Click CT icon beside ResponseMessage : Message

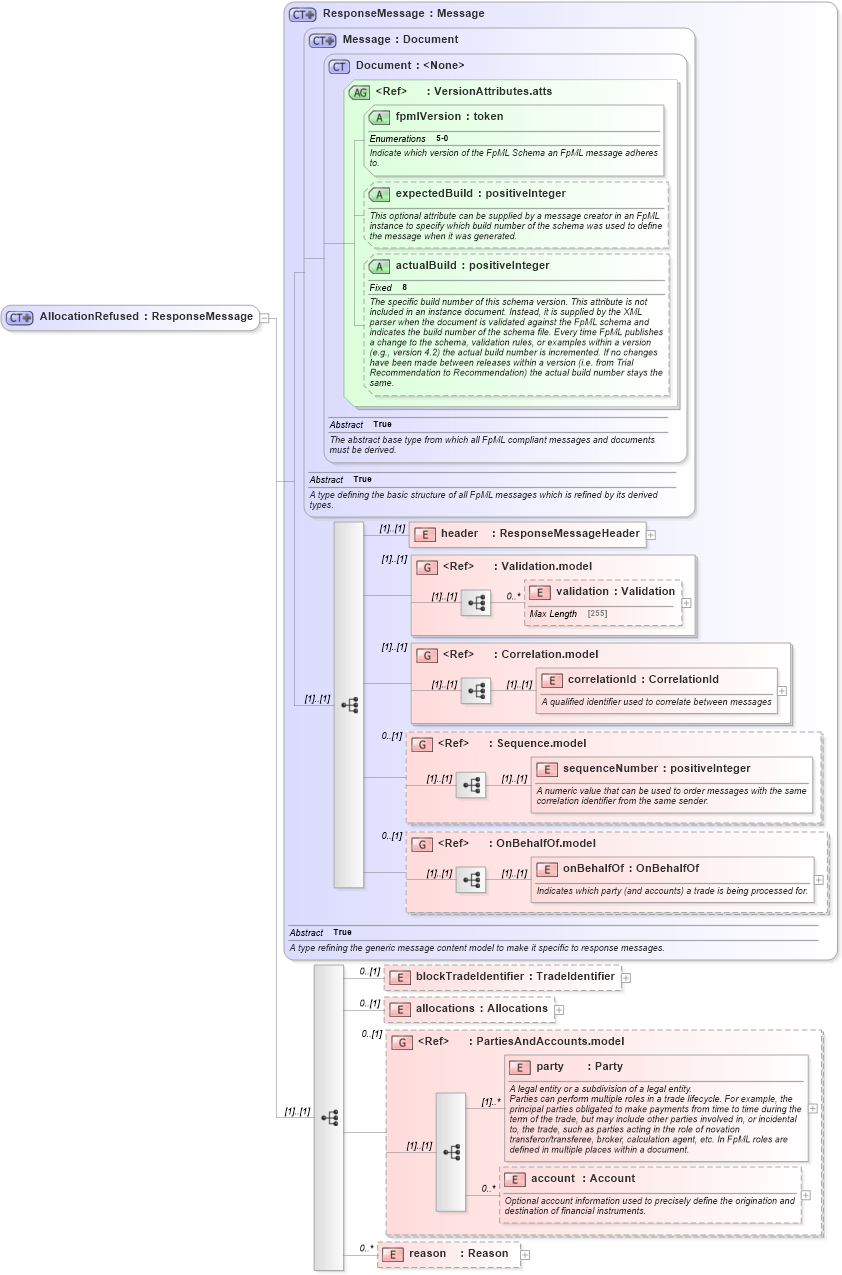pyautogui.click(x=303, y=14)
